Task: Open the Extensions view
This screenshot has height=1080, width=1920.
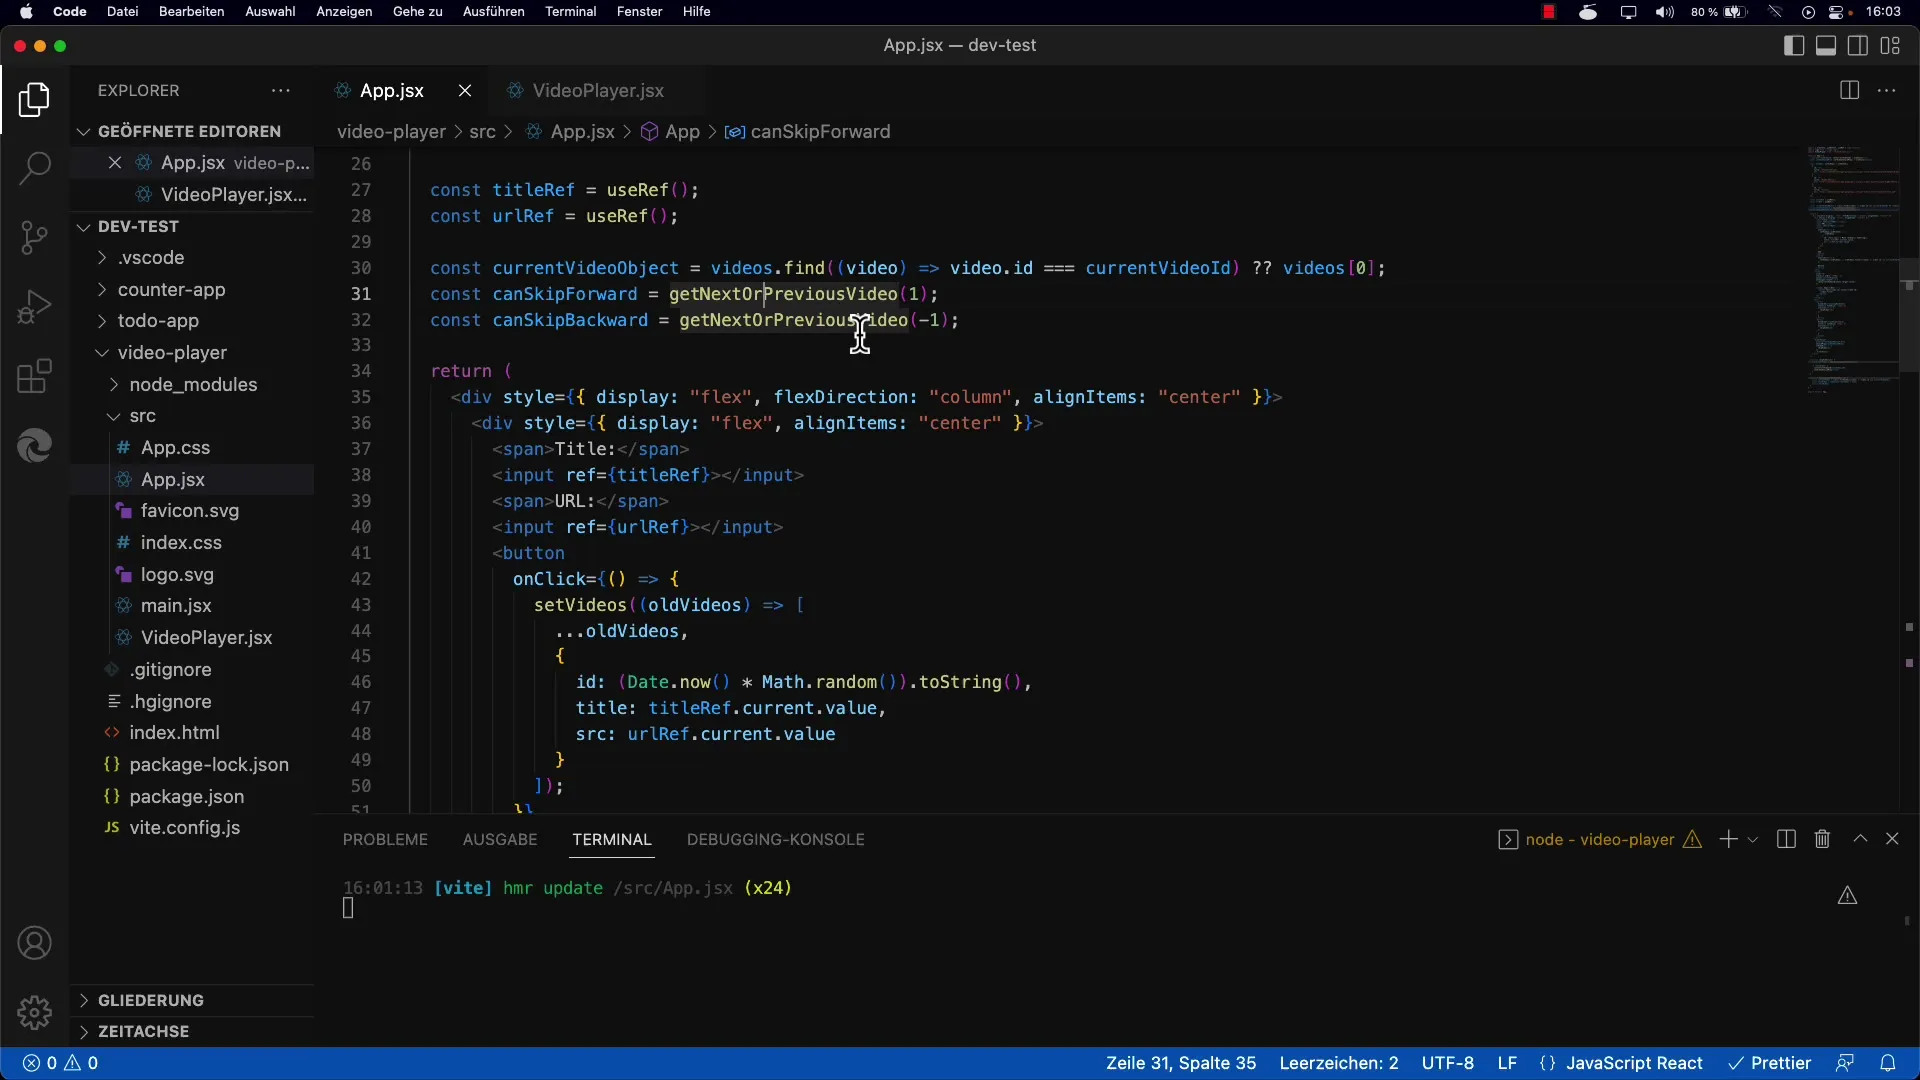Action: click(x=34, y=376)
